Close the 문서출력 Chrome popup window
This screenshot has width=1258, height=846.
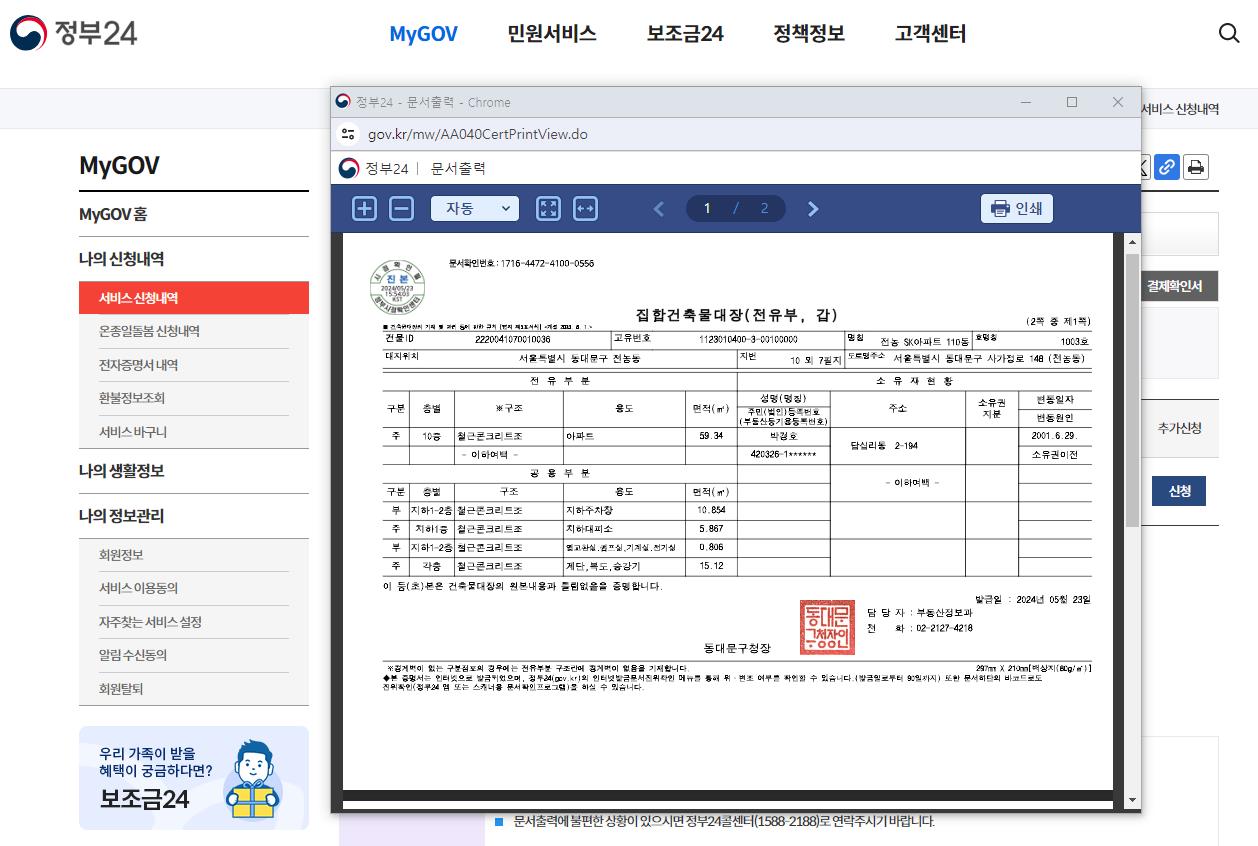pyautogui.click(x=1118, y=102)
